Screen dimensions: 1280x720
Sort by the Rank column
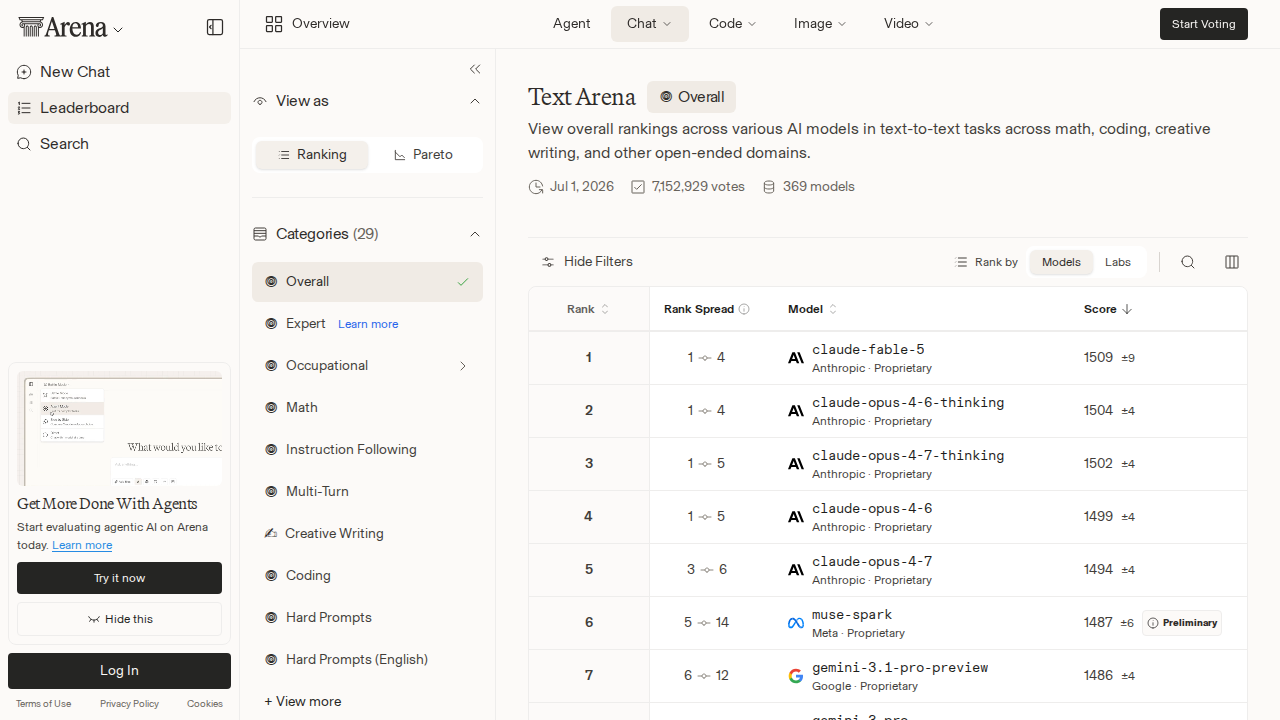click(x=588, y=309)
